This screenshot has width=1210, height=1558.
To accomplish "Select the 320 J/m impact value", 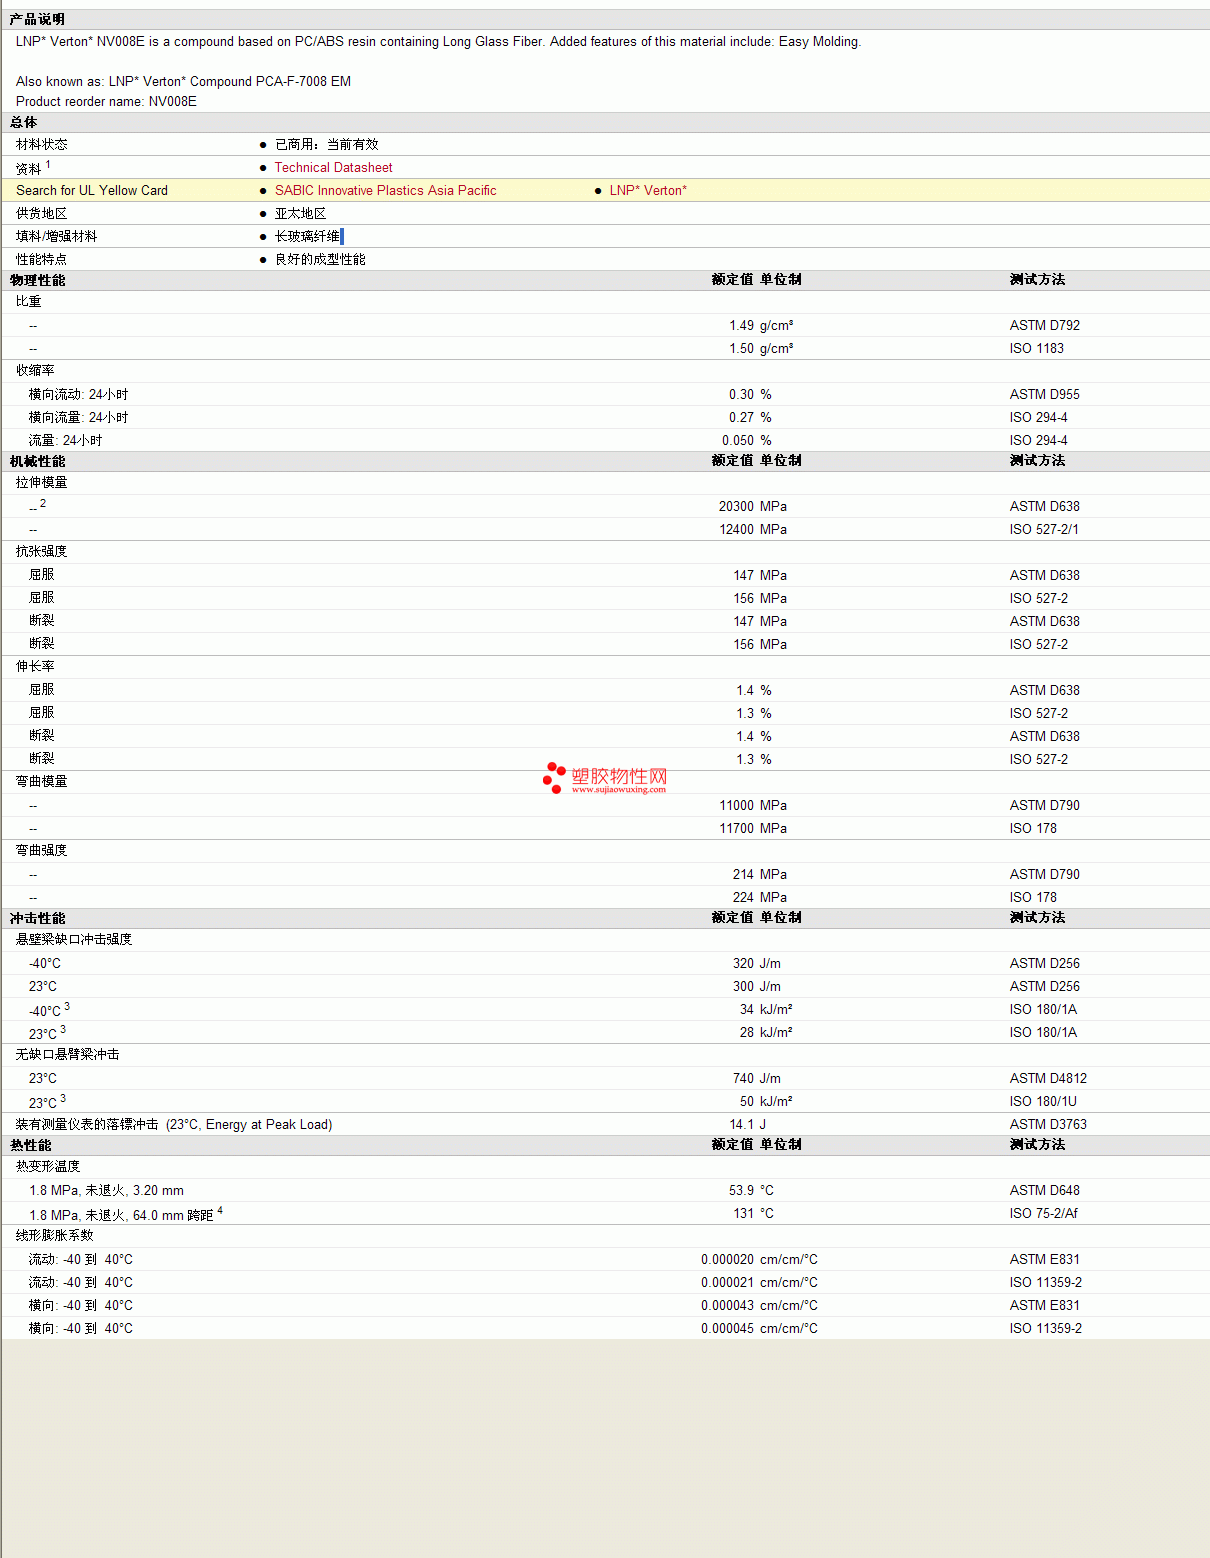I will tap(756, 963).
